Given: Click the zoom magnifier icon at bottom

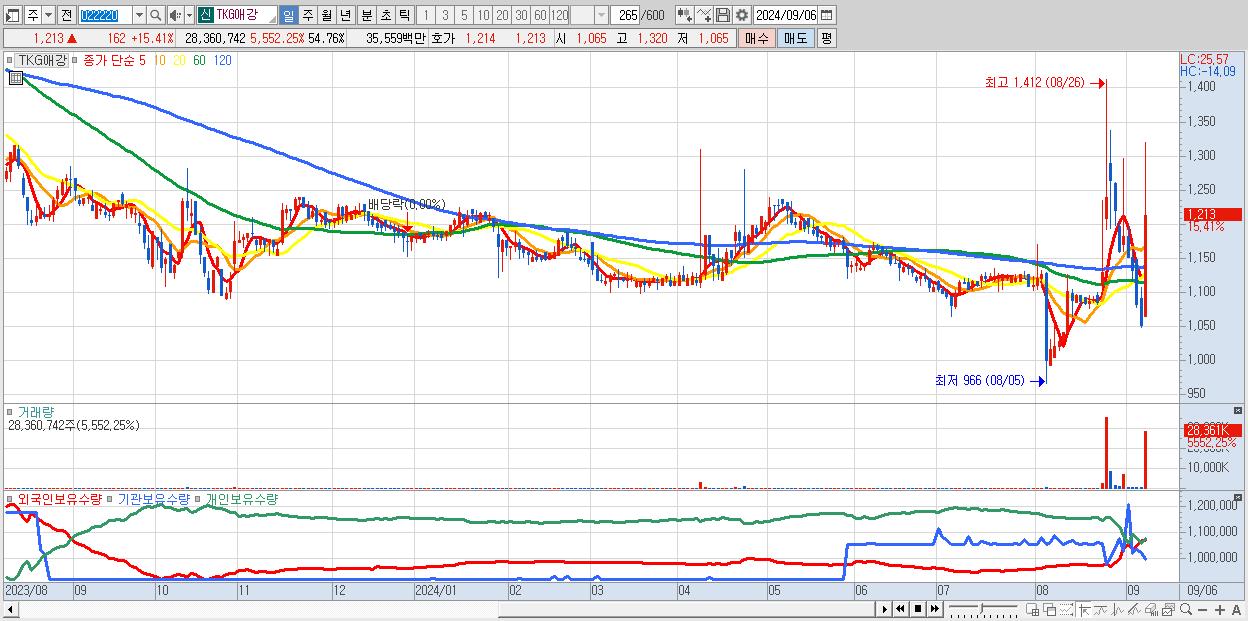Looking at the screenshot, I should point(1185,610).
